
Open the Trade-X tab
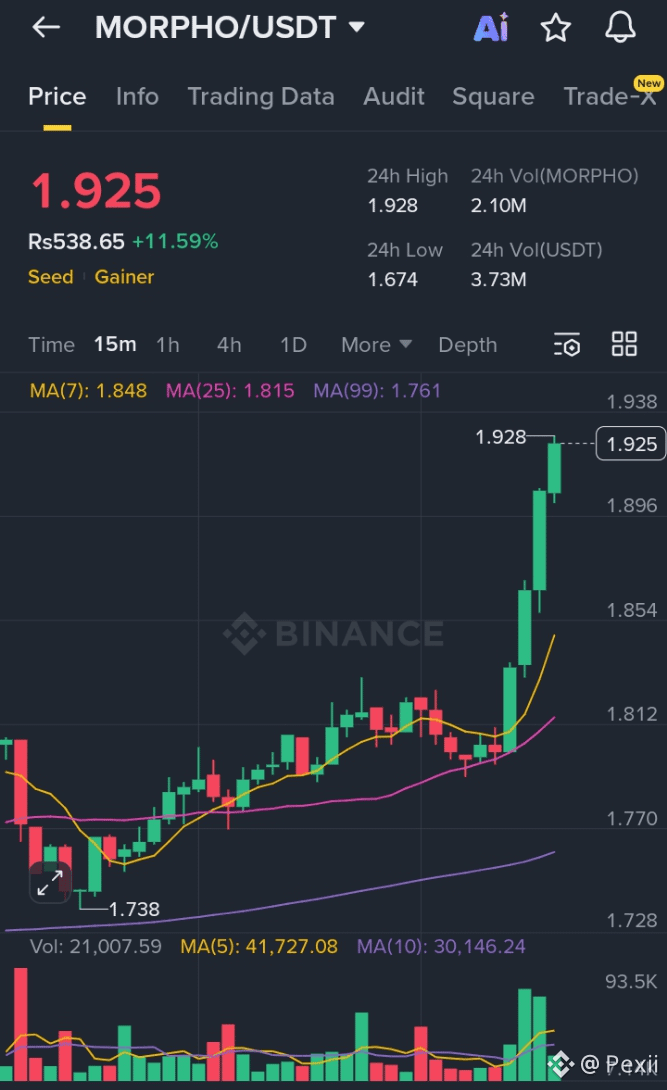[609, 97]
